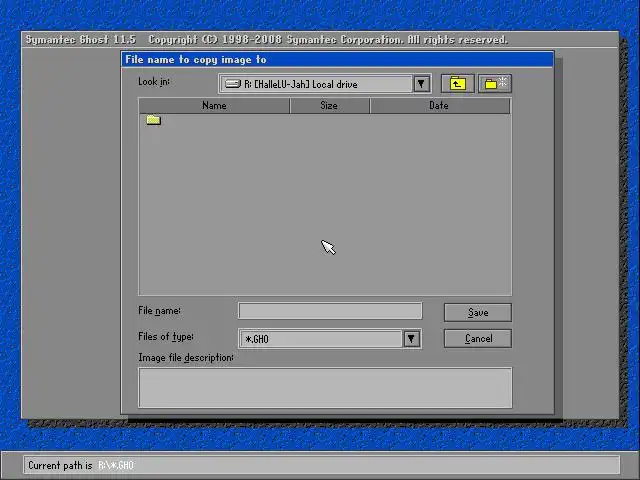640x480 pixels.
Task: Open the Files of type dropdown arrow
Action: coord(411,339)
